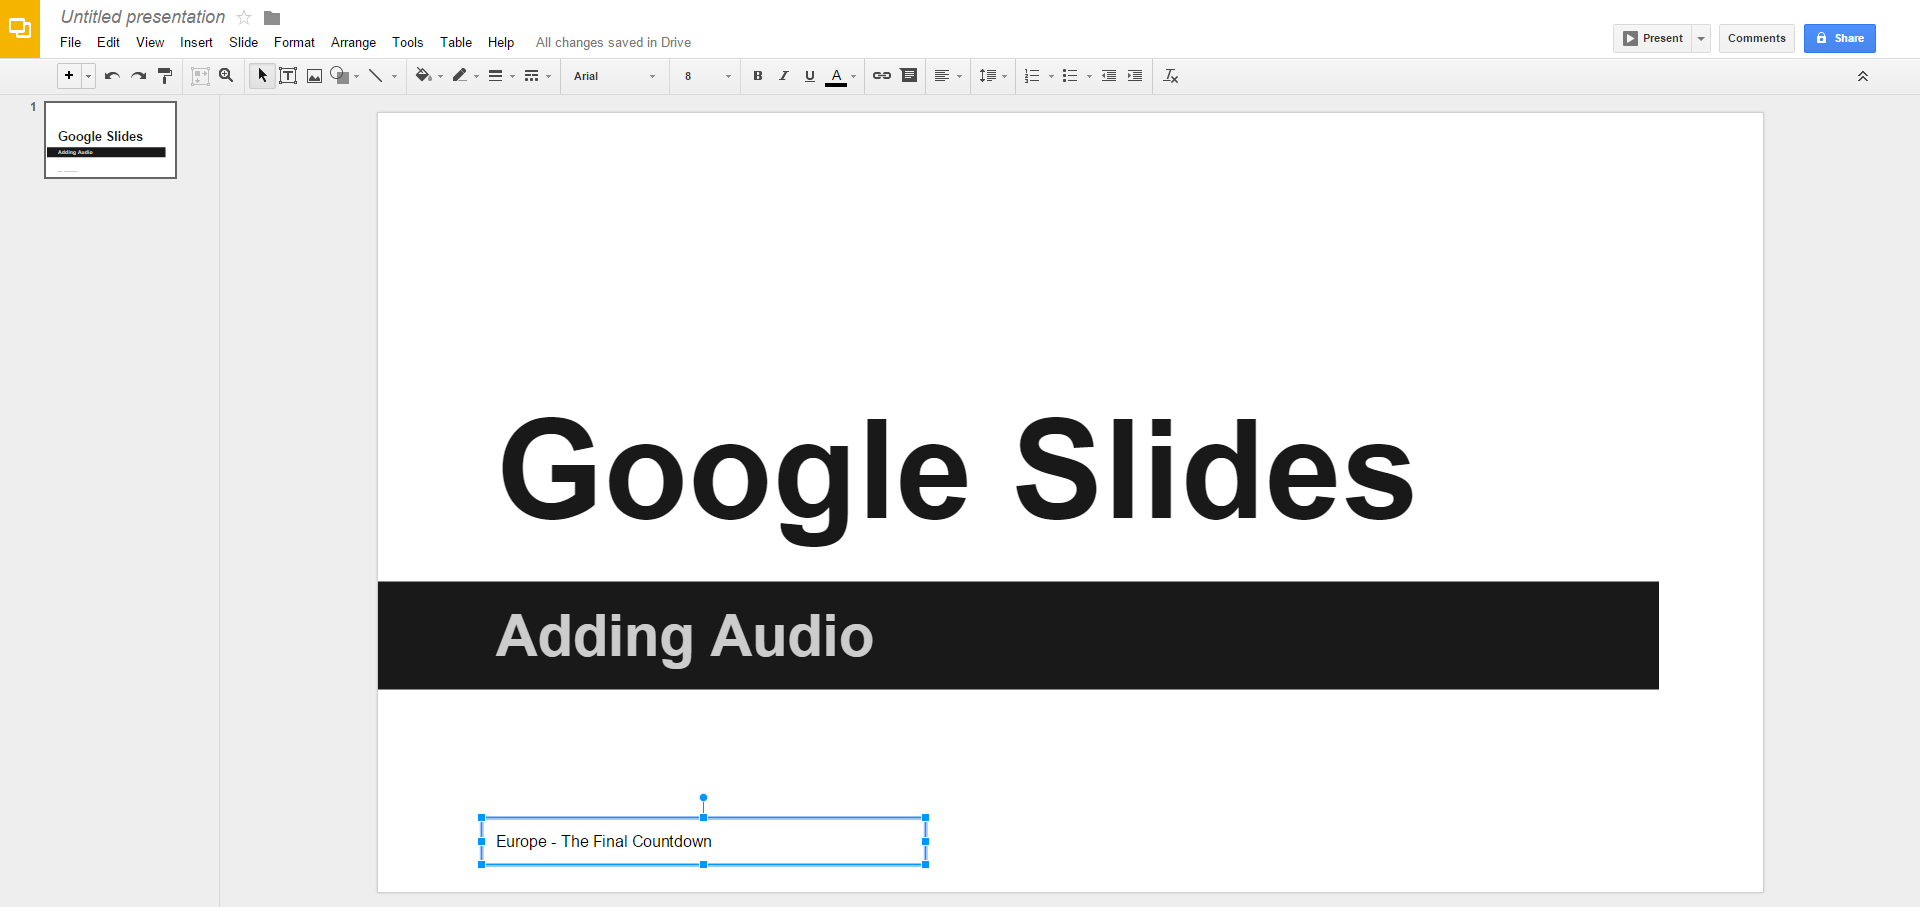This screenshot has height=907, width=1920.
Task: Open the Format menu
Action: click(294, 42)
